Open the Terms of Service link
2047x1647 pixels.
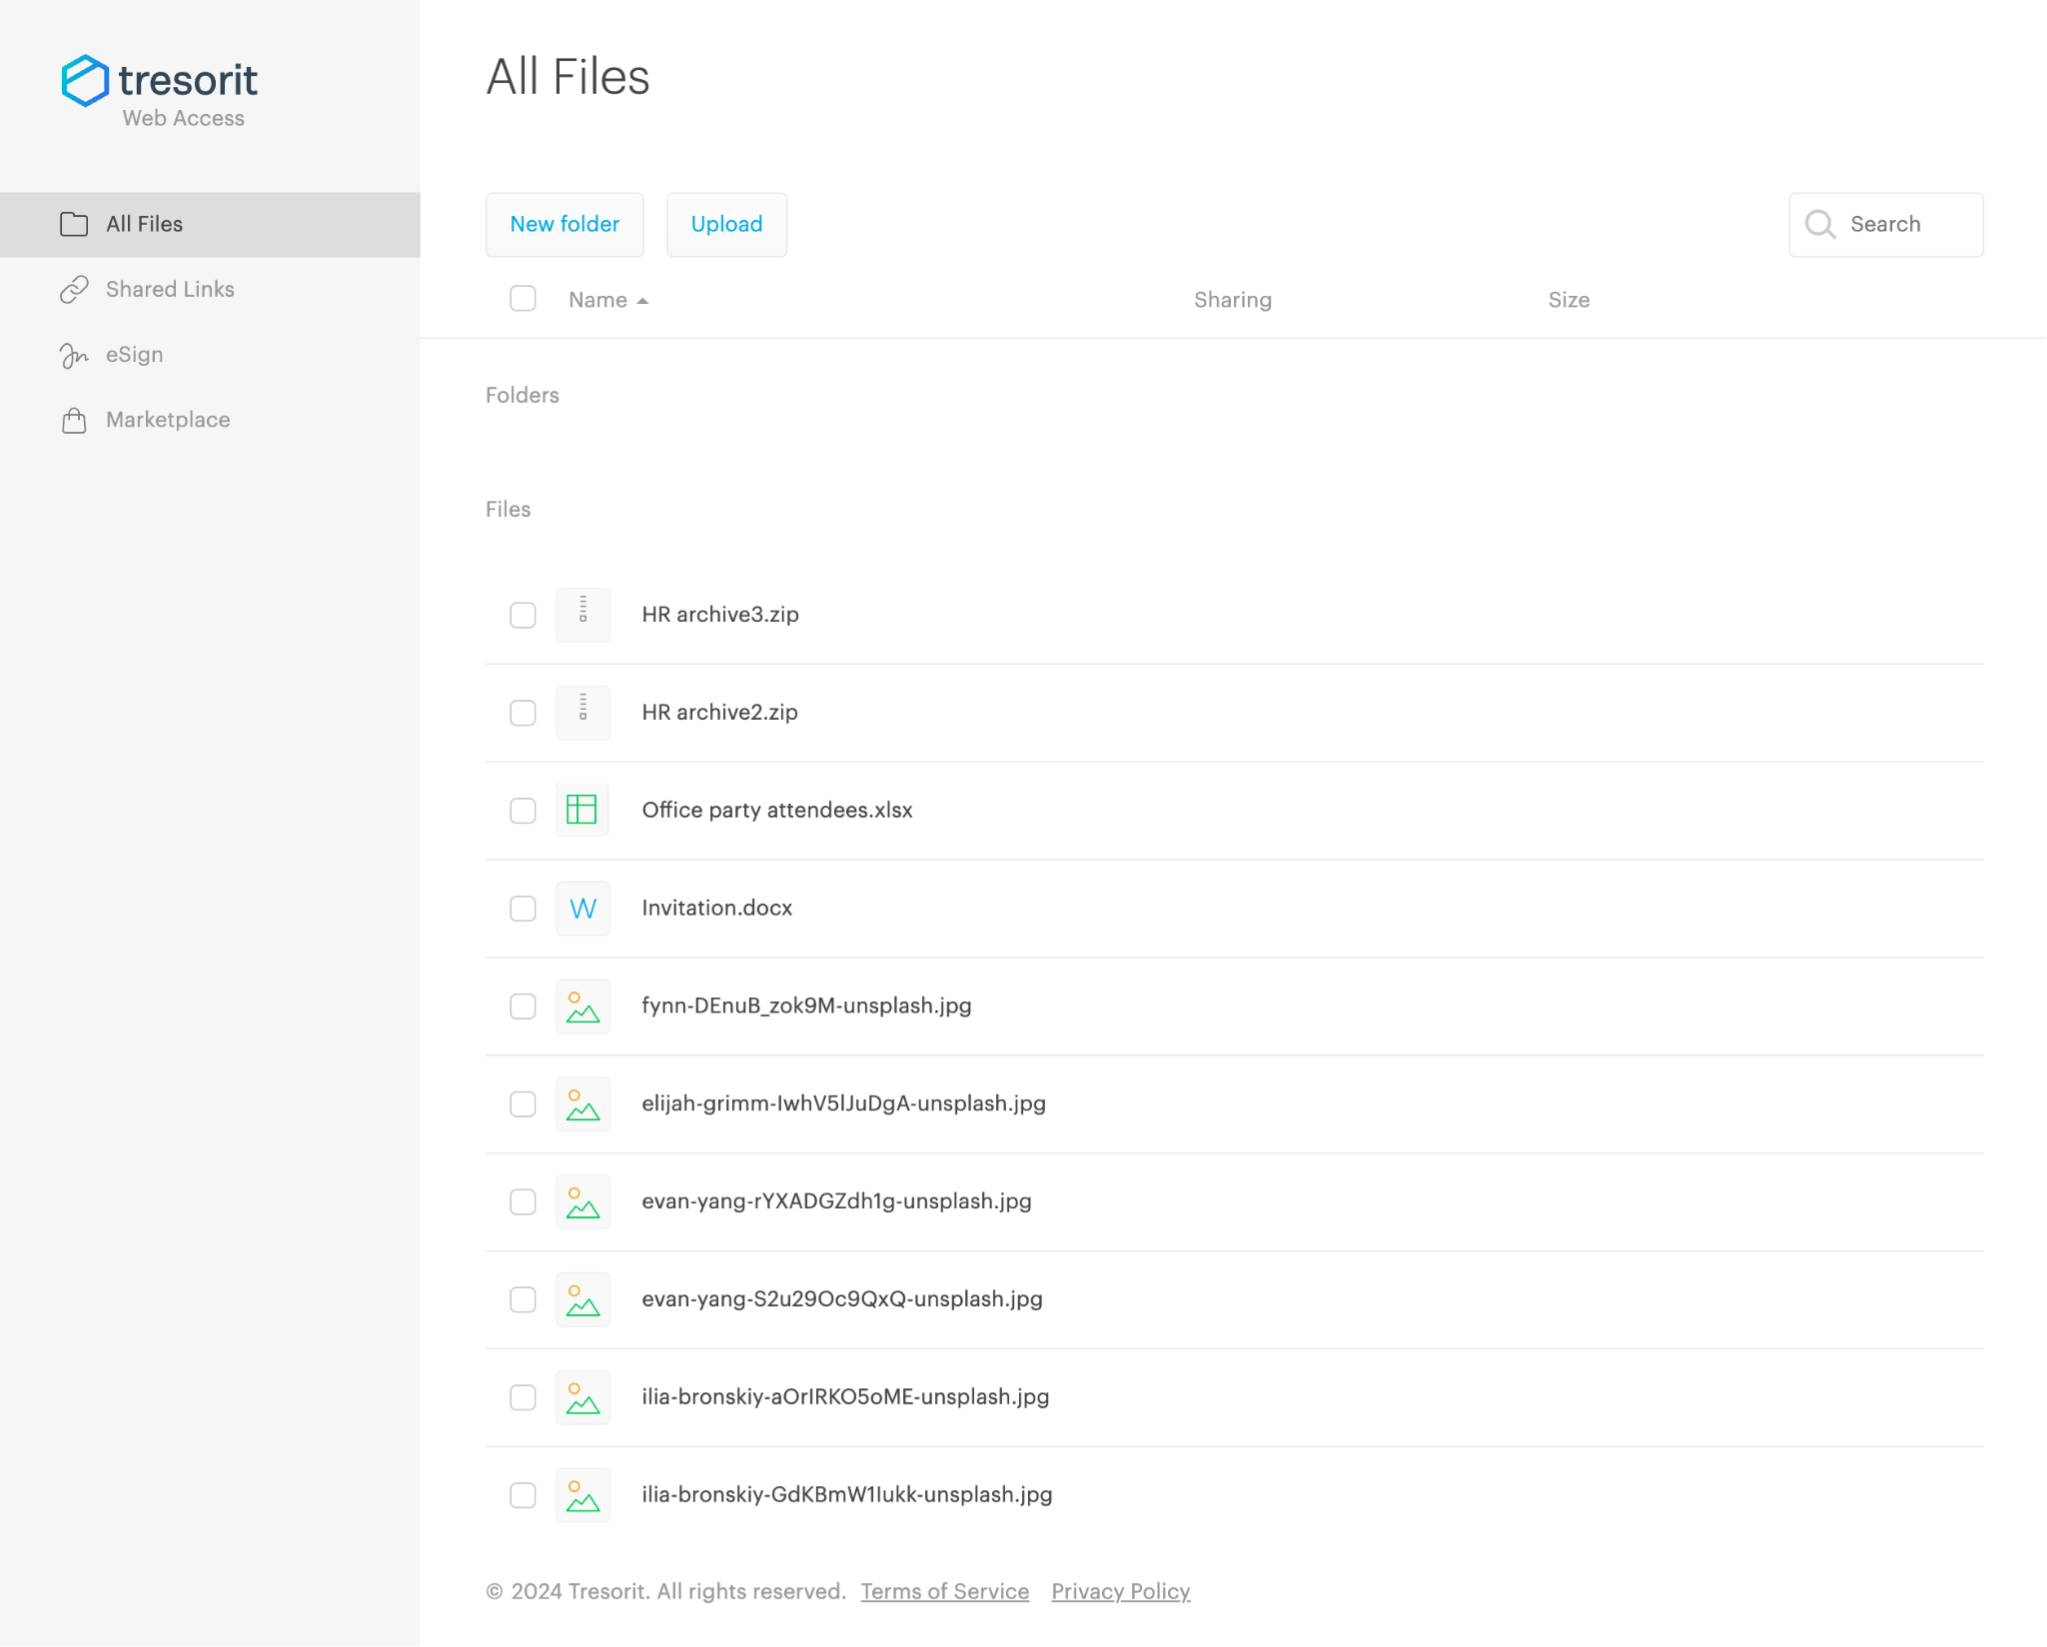[x=945, y=1592]
